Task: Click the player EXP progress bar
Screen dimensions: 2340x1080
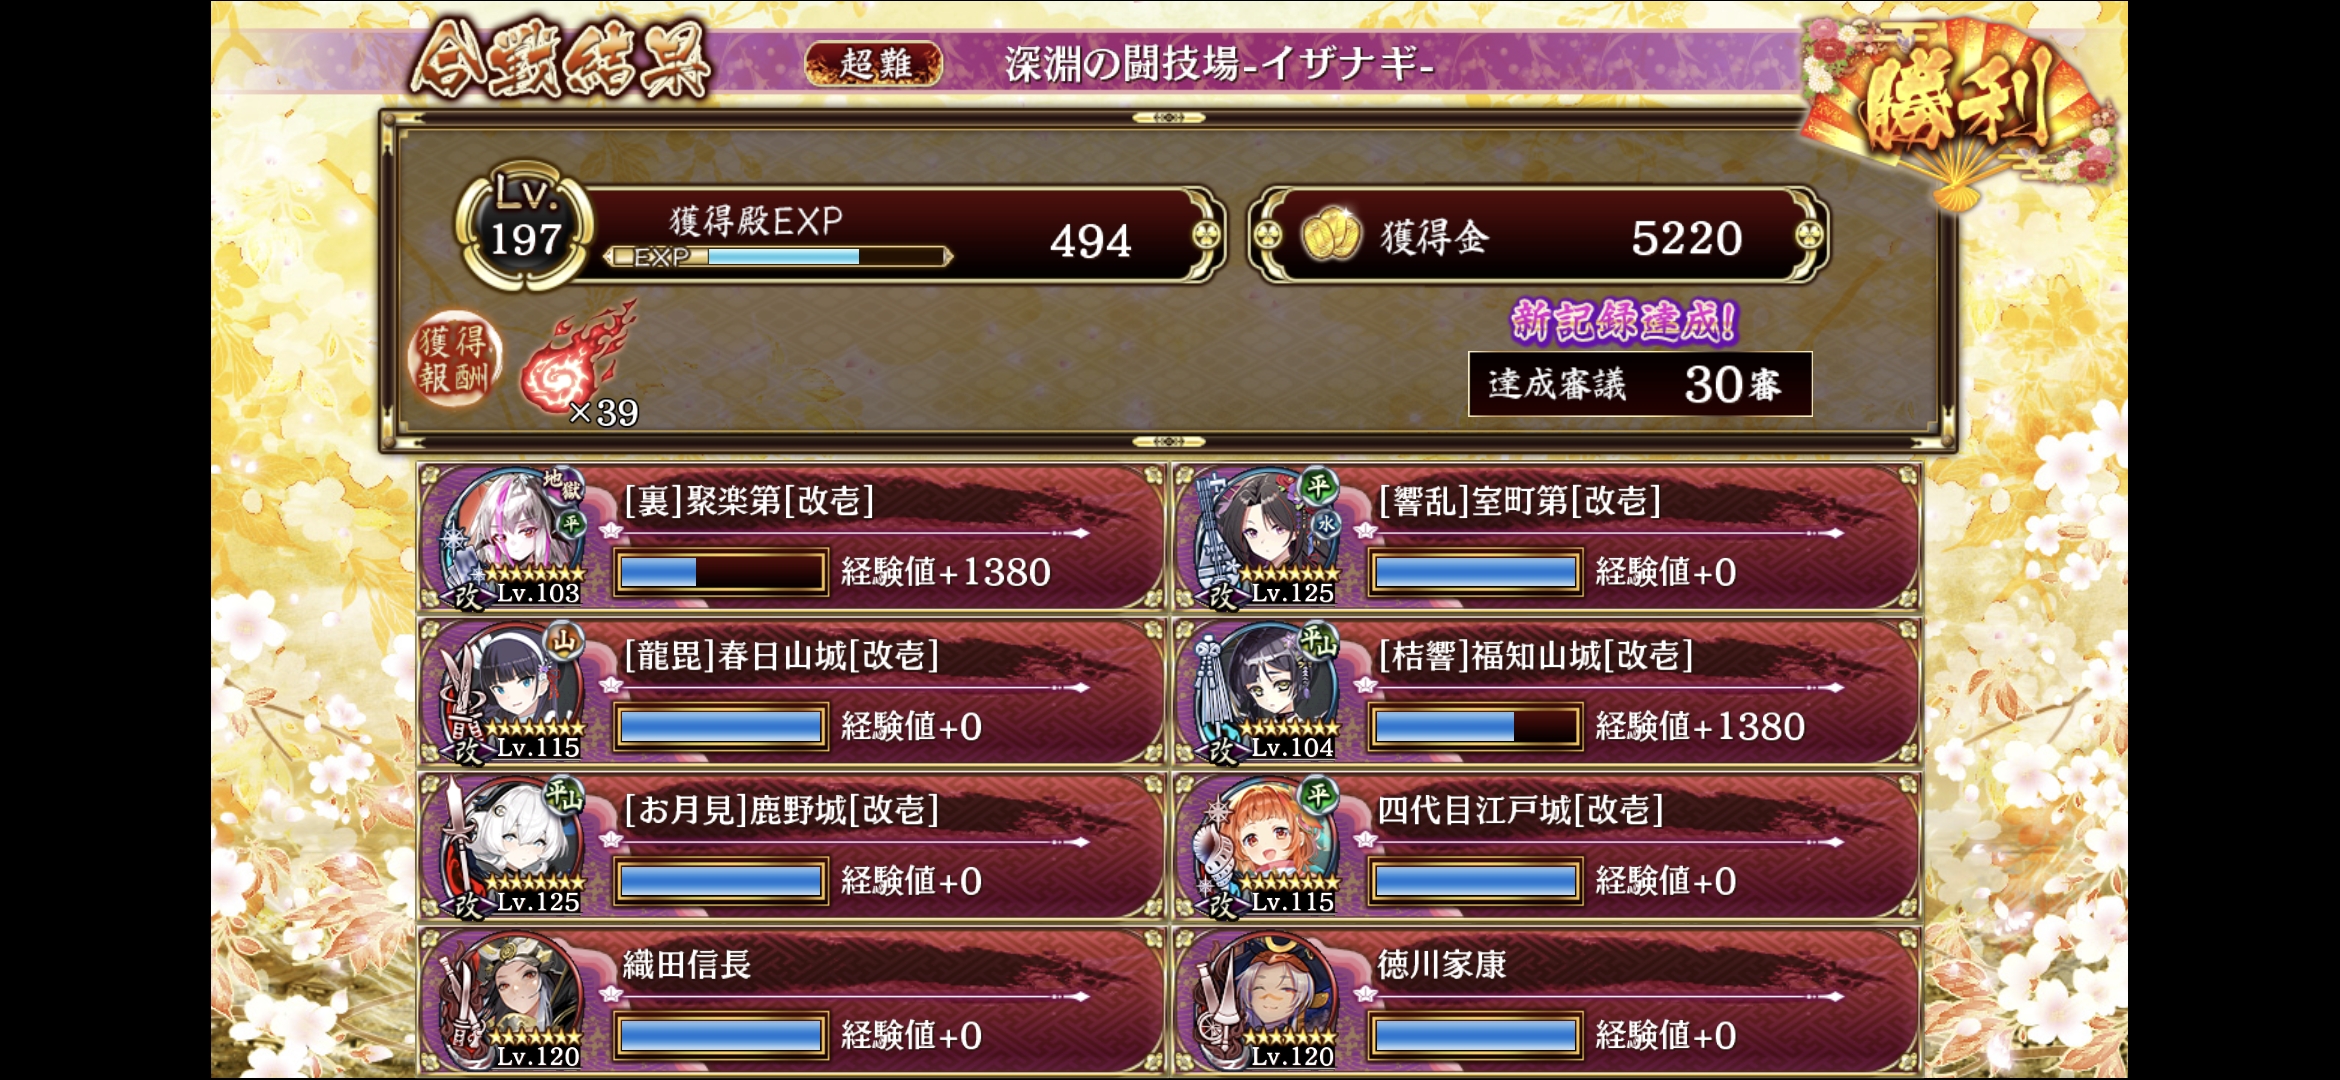Action: pos(778,257)
